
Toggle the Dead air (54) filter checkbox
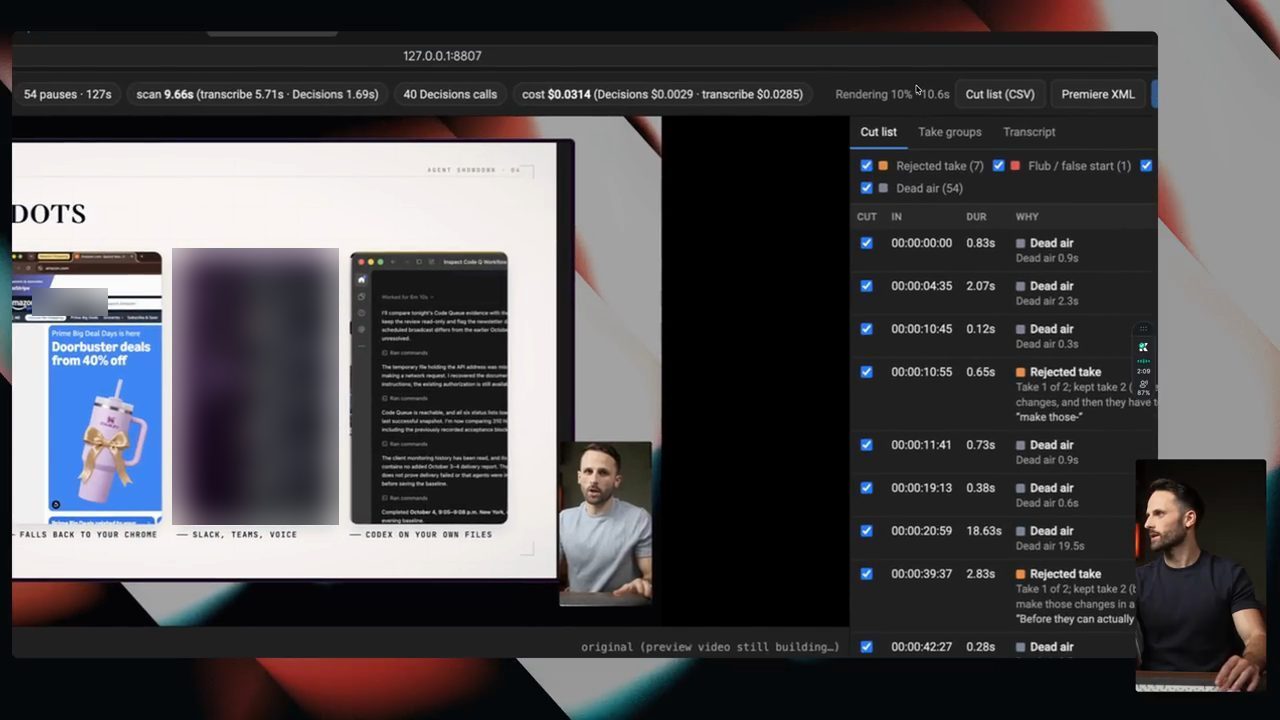point(866,188)
